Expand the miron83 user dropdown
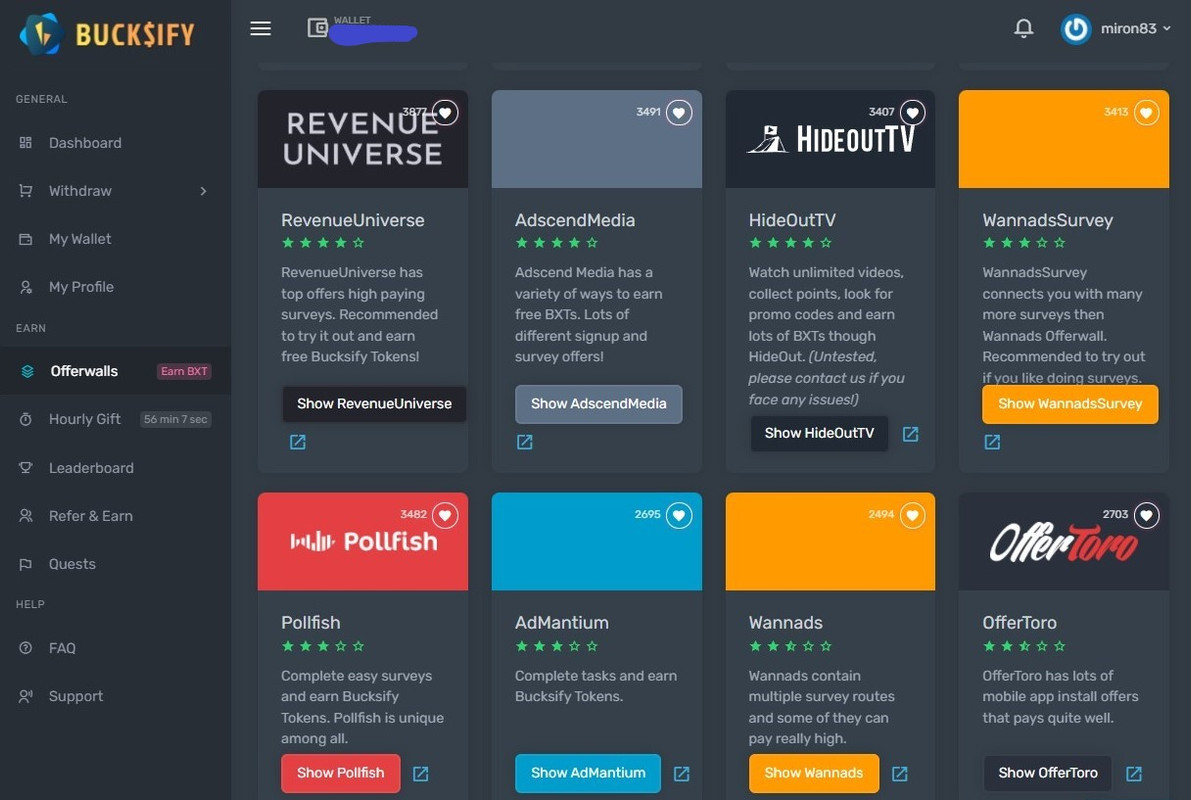Viewport: 1191px width, 800px height. [x=1135, y=28]
